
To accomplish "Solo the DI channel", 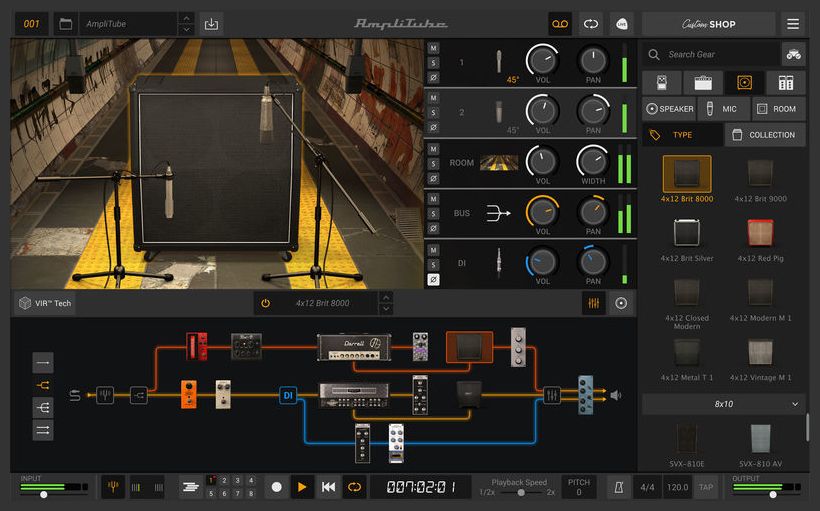I will click(434, 265).
